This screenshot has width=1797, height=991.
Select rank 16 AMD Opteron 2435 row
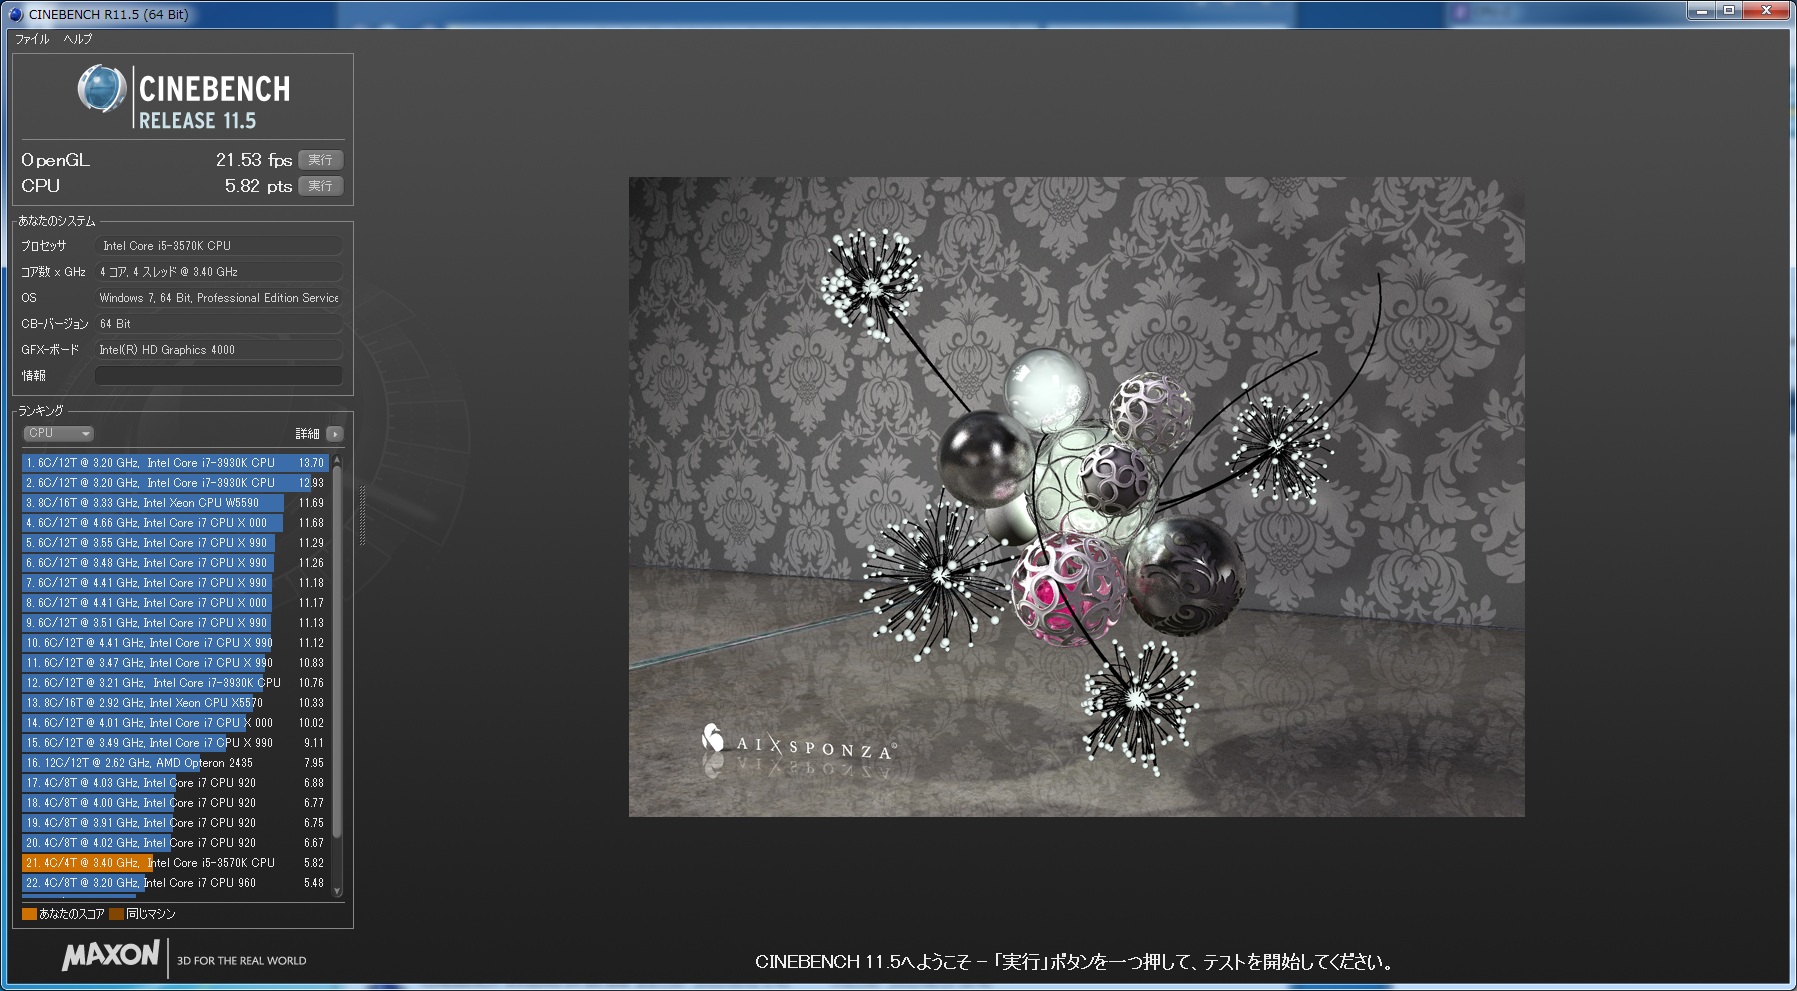[176, 763]
